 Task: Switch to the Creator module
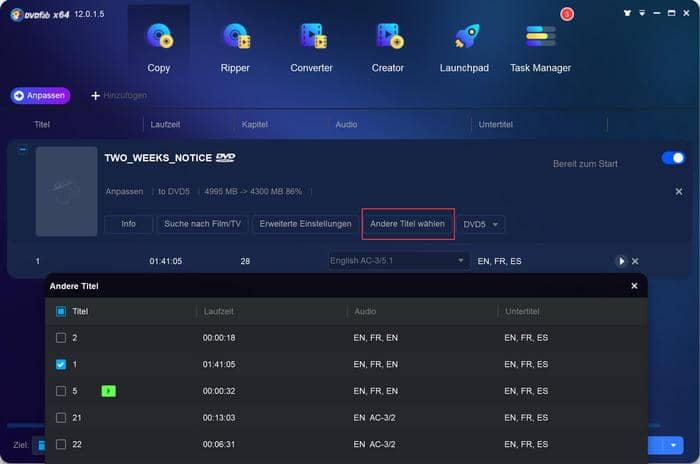click(x=388, y=48)
